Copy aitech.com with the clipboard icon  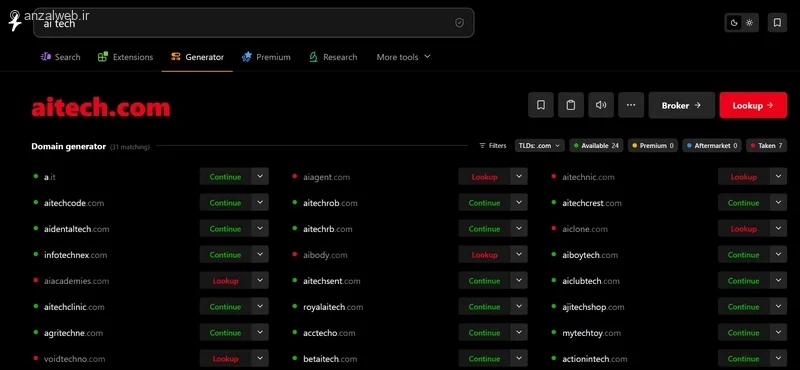click(x=571, y=105)
